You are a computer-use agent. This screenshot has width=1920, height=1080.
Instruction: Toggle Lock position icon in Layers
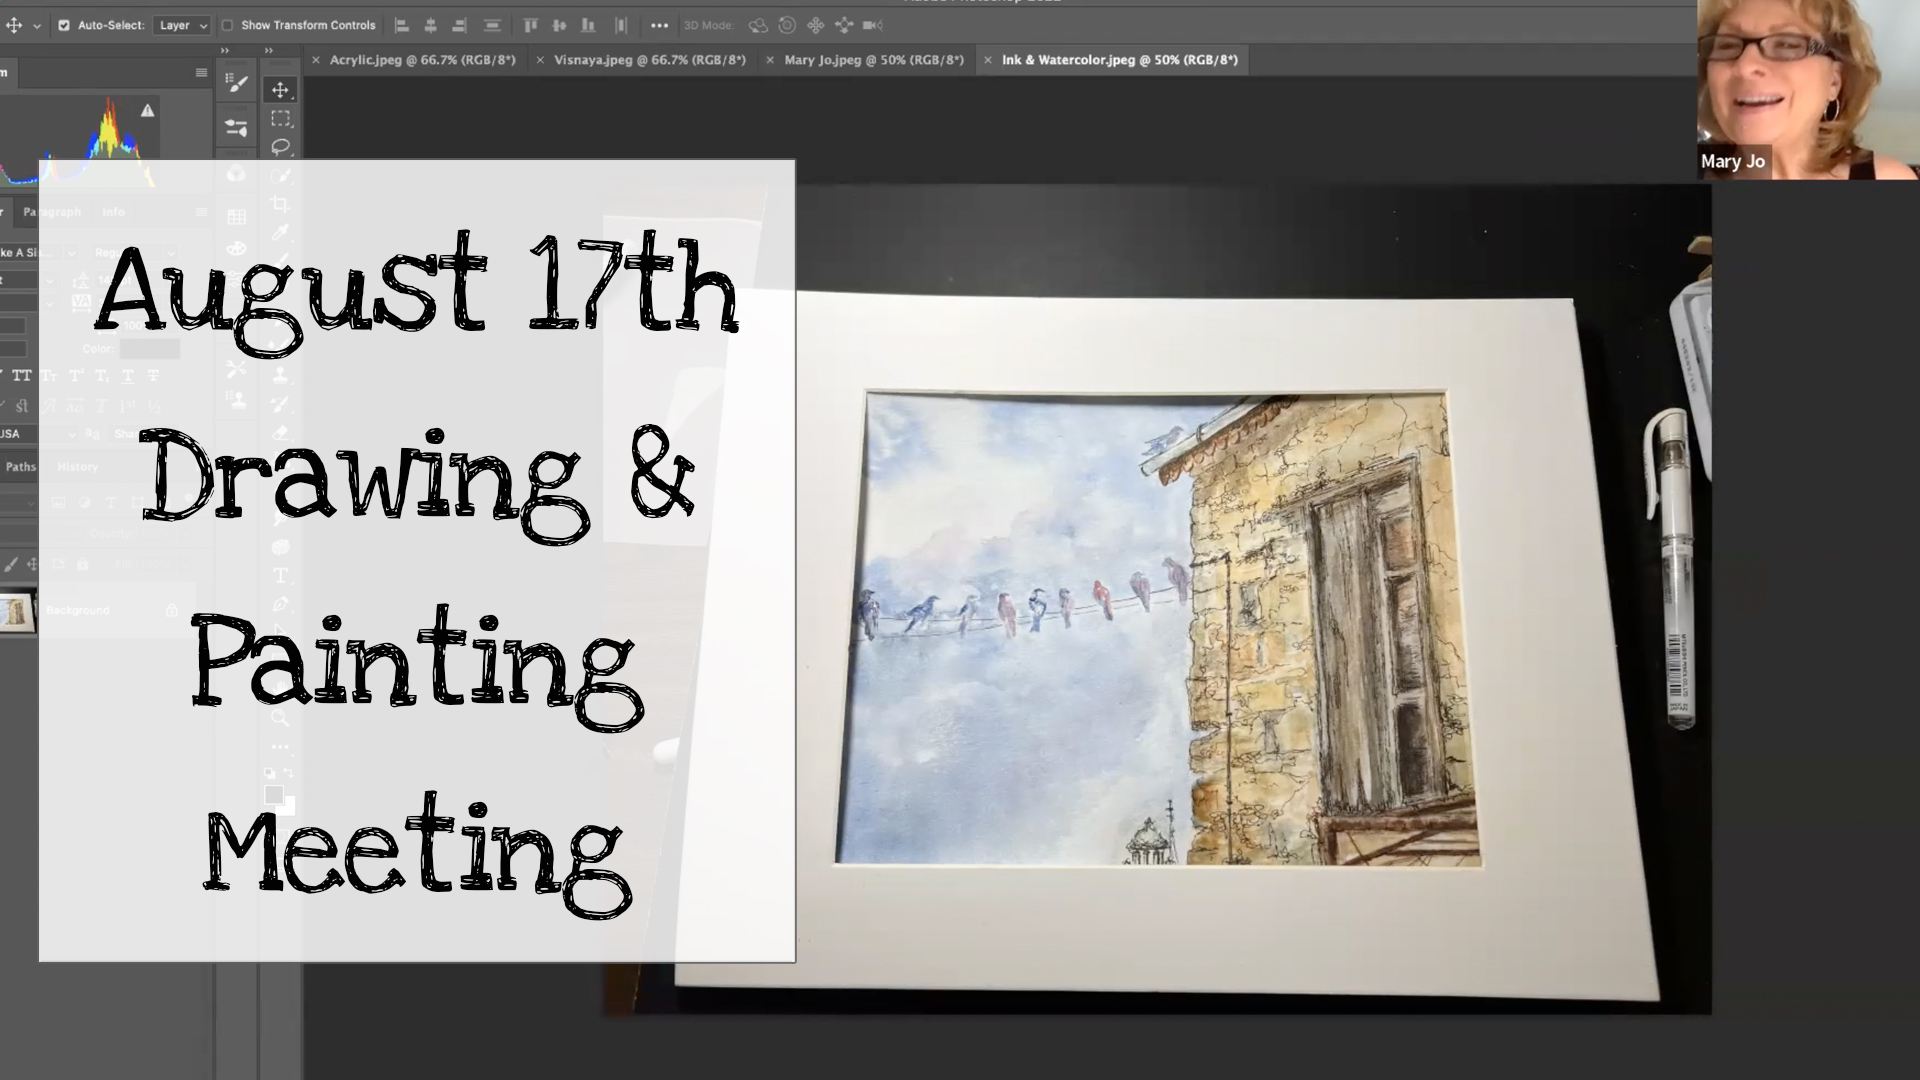[33, 565]
